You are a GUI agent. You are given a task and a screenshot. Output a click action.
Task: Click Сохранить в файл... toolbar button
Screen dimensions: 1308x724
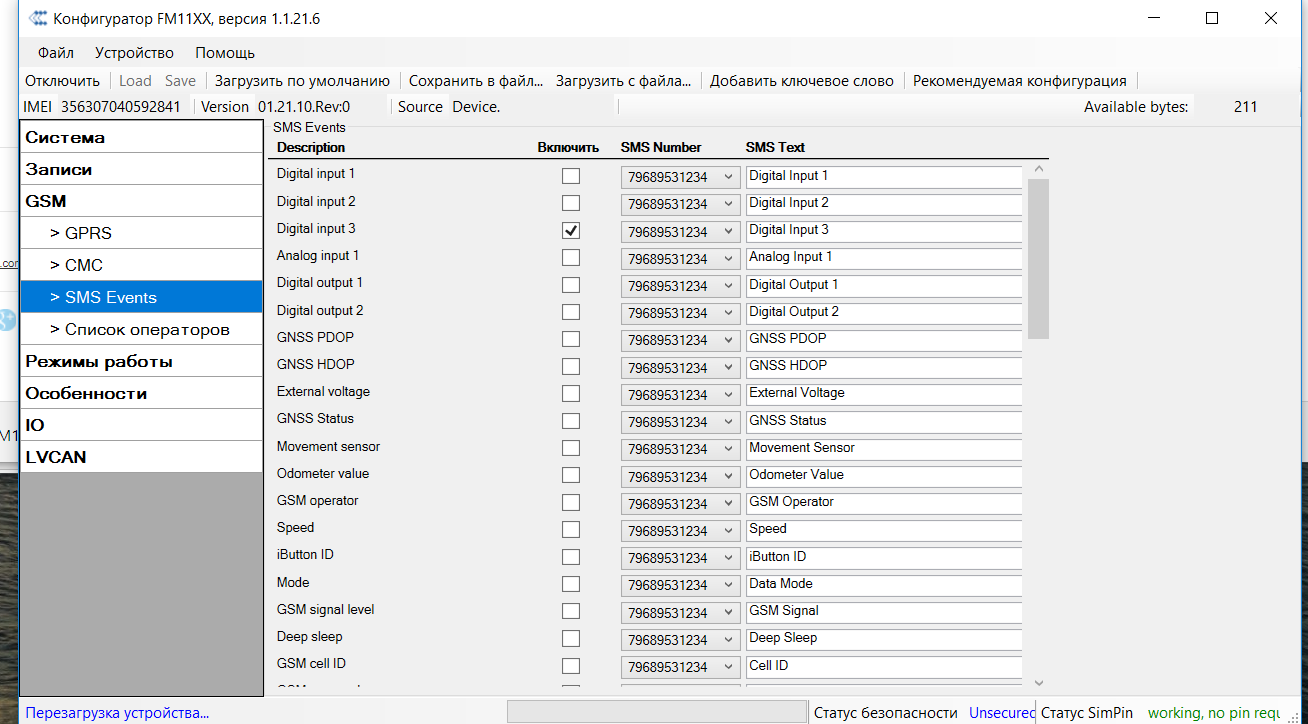tap(475, 81)
